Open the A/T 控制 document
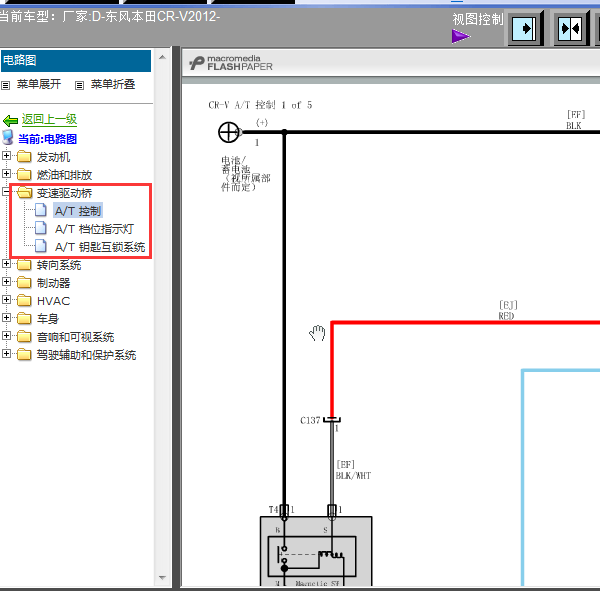Image resolution: width=600 pixels, height=591 pixels. (78, 211)
